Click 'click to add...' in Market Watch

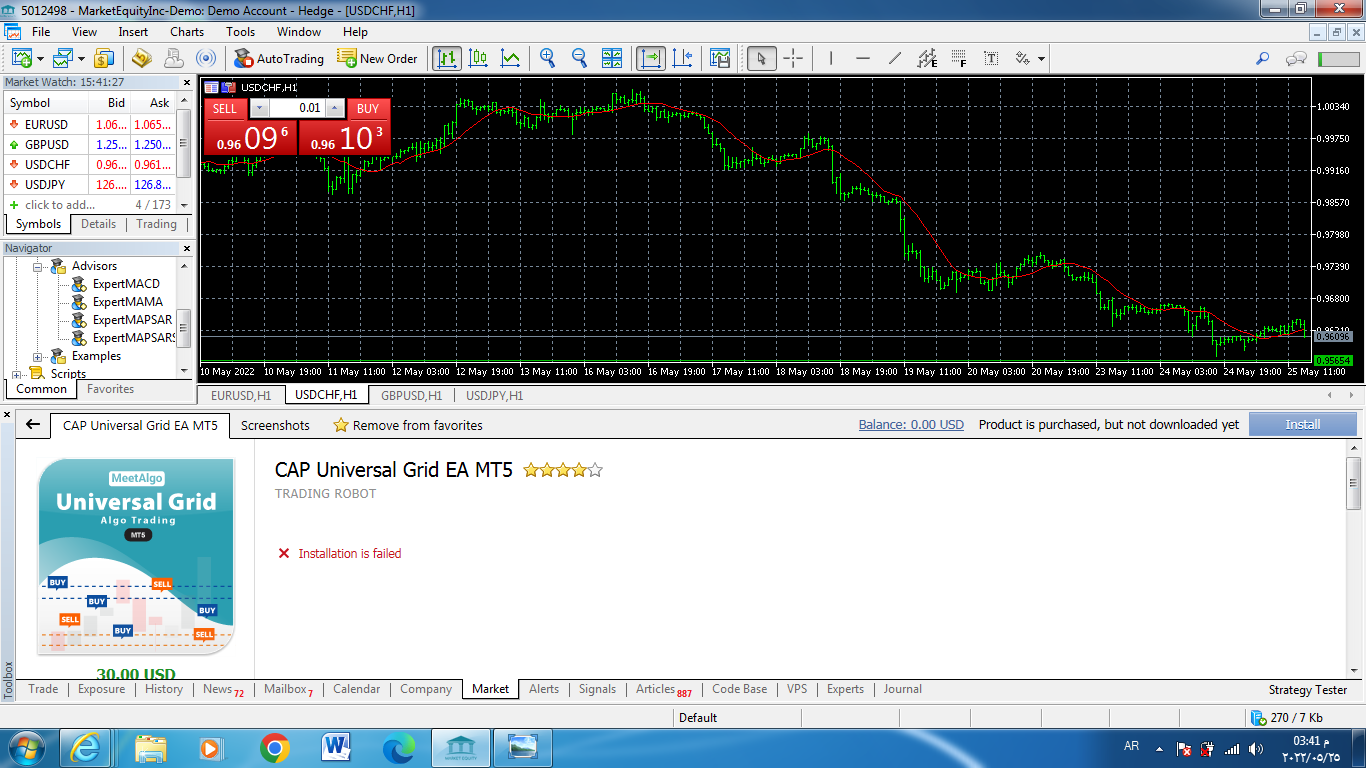tap(60, 205)
